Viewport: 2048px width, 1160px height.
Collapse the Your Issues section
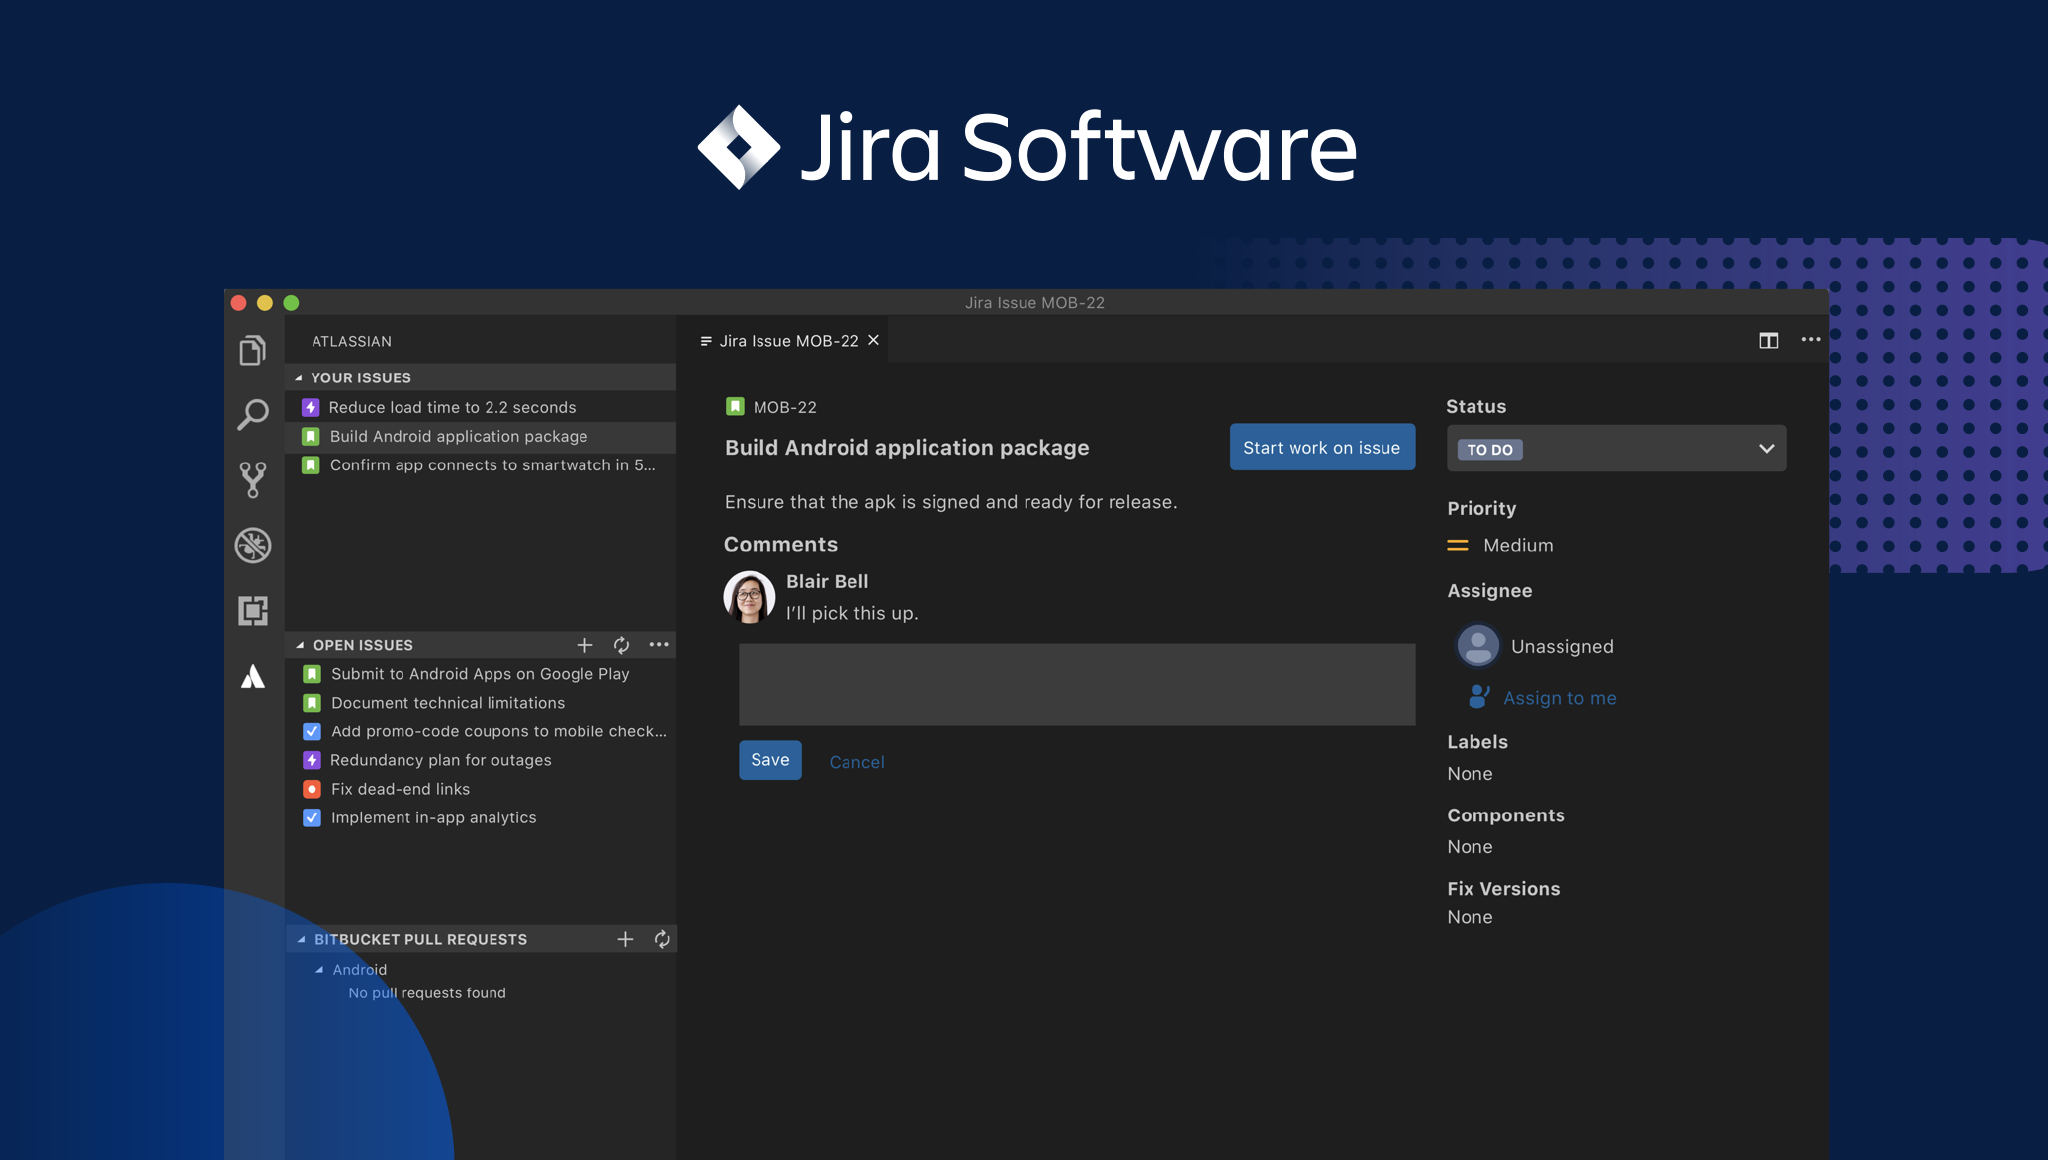[x=299, y=378]
